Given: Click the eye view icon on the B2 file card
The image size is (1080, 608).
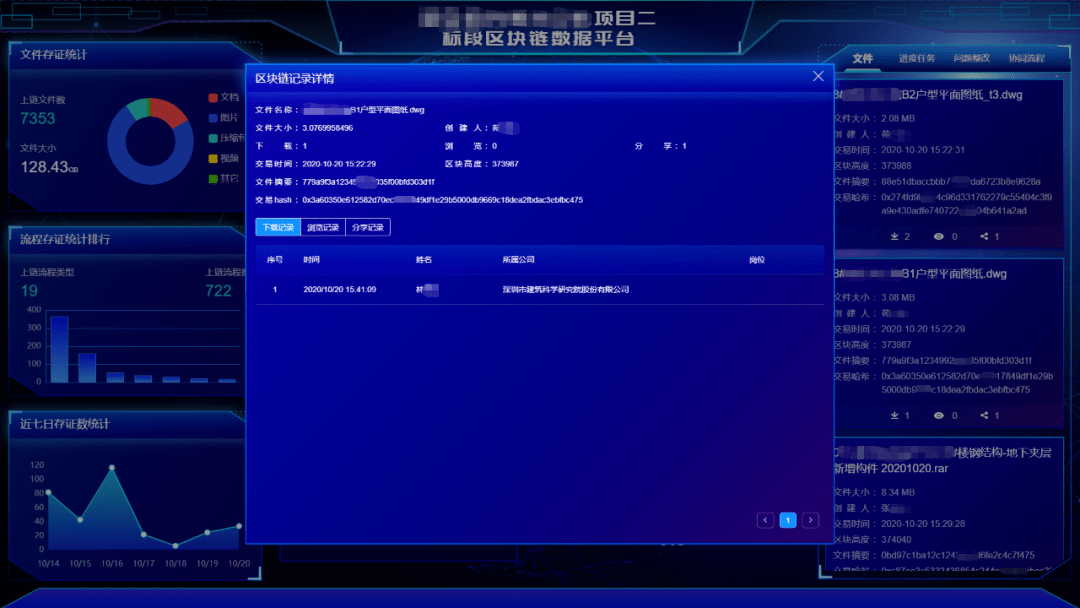Looking at the screenshot, I should [939, 236].
